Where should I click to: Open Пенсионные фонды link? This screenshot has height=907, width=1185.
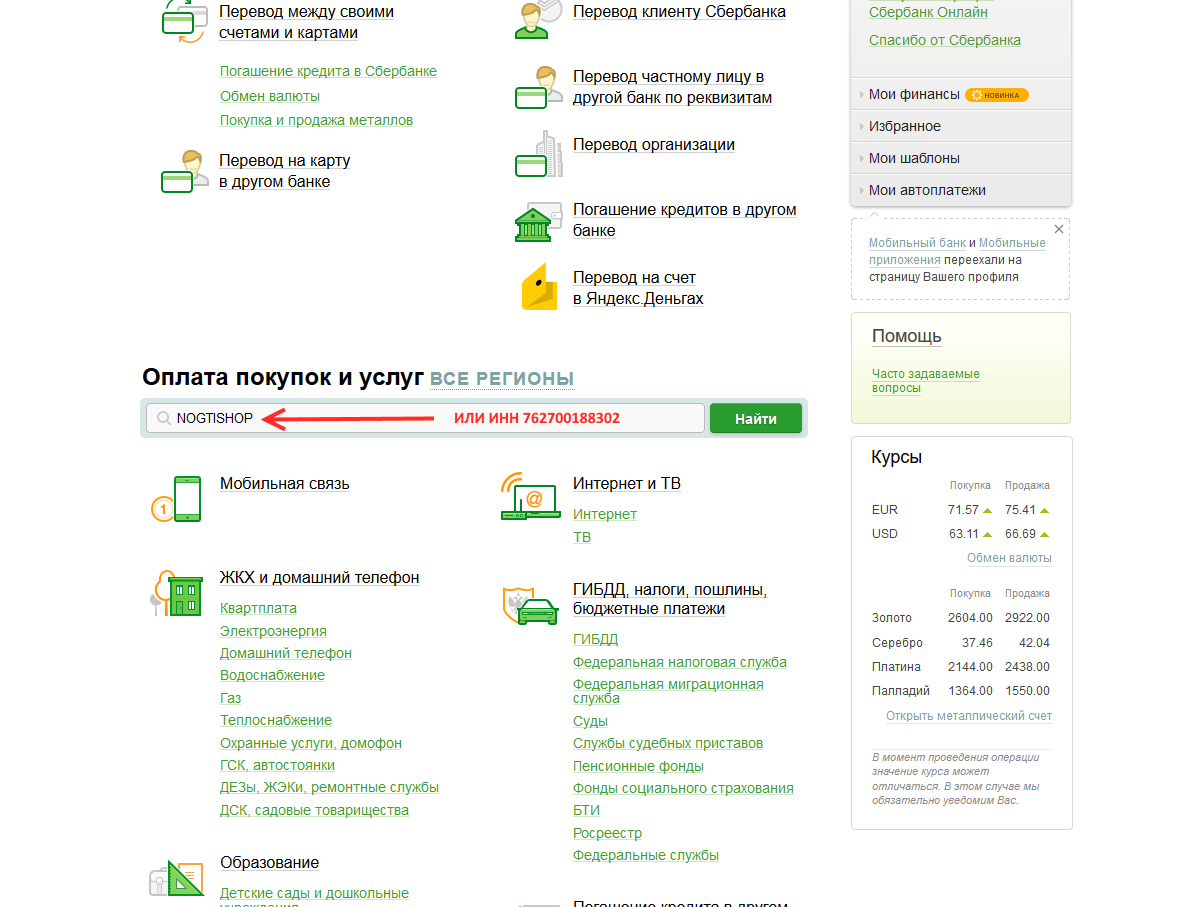click(x=639, y=766)
